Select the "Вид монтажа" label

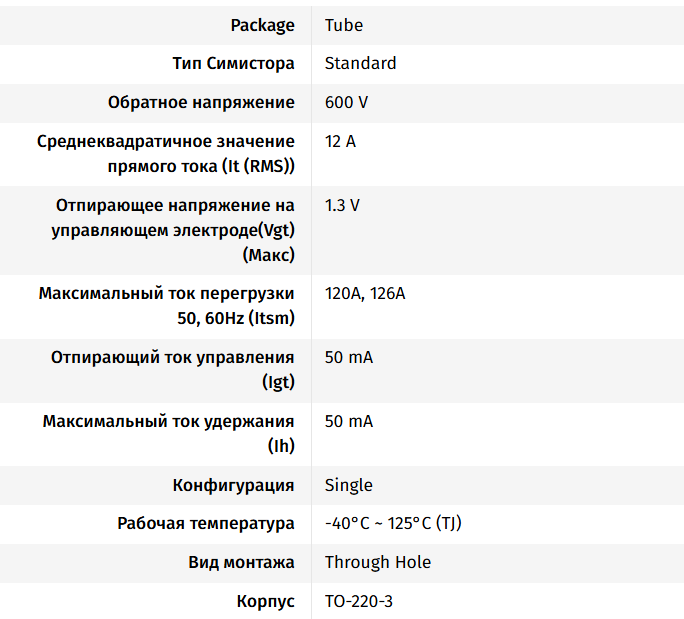241,562
